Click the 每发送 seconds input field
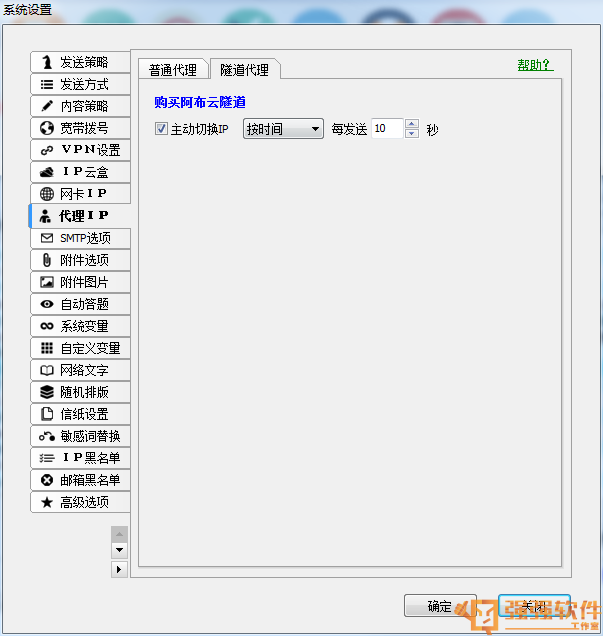 click(x=388, y=129)
